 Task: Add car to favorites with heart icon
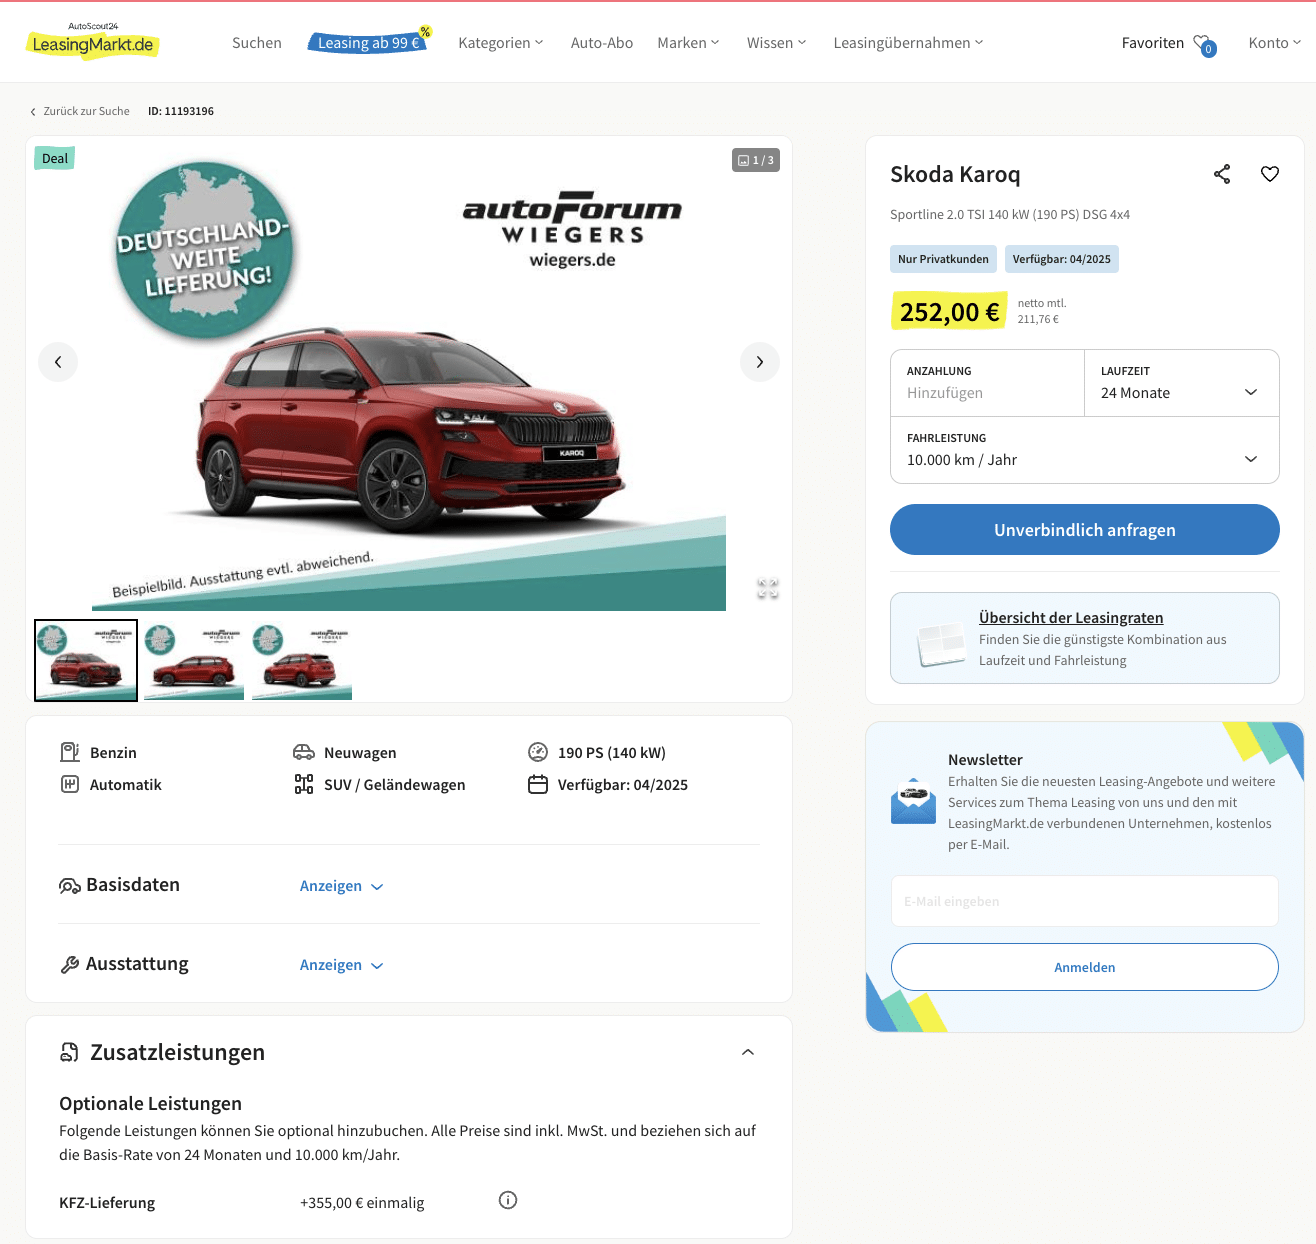[x=1270, y=174]
